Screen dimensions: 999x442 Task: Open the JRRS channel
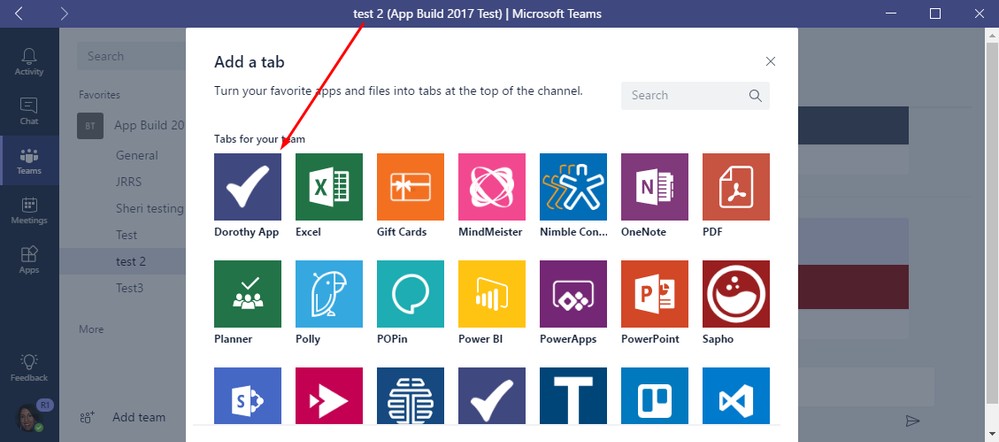[x=129, y=182]
